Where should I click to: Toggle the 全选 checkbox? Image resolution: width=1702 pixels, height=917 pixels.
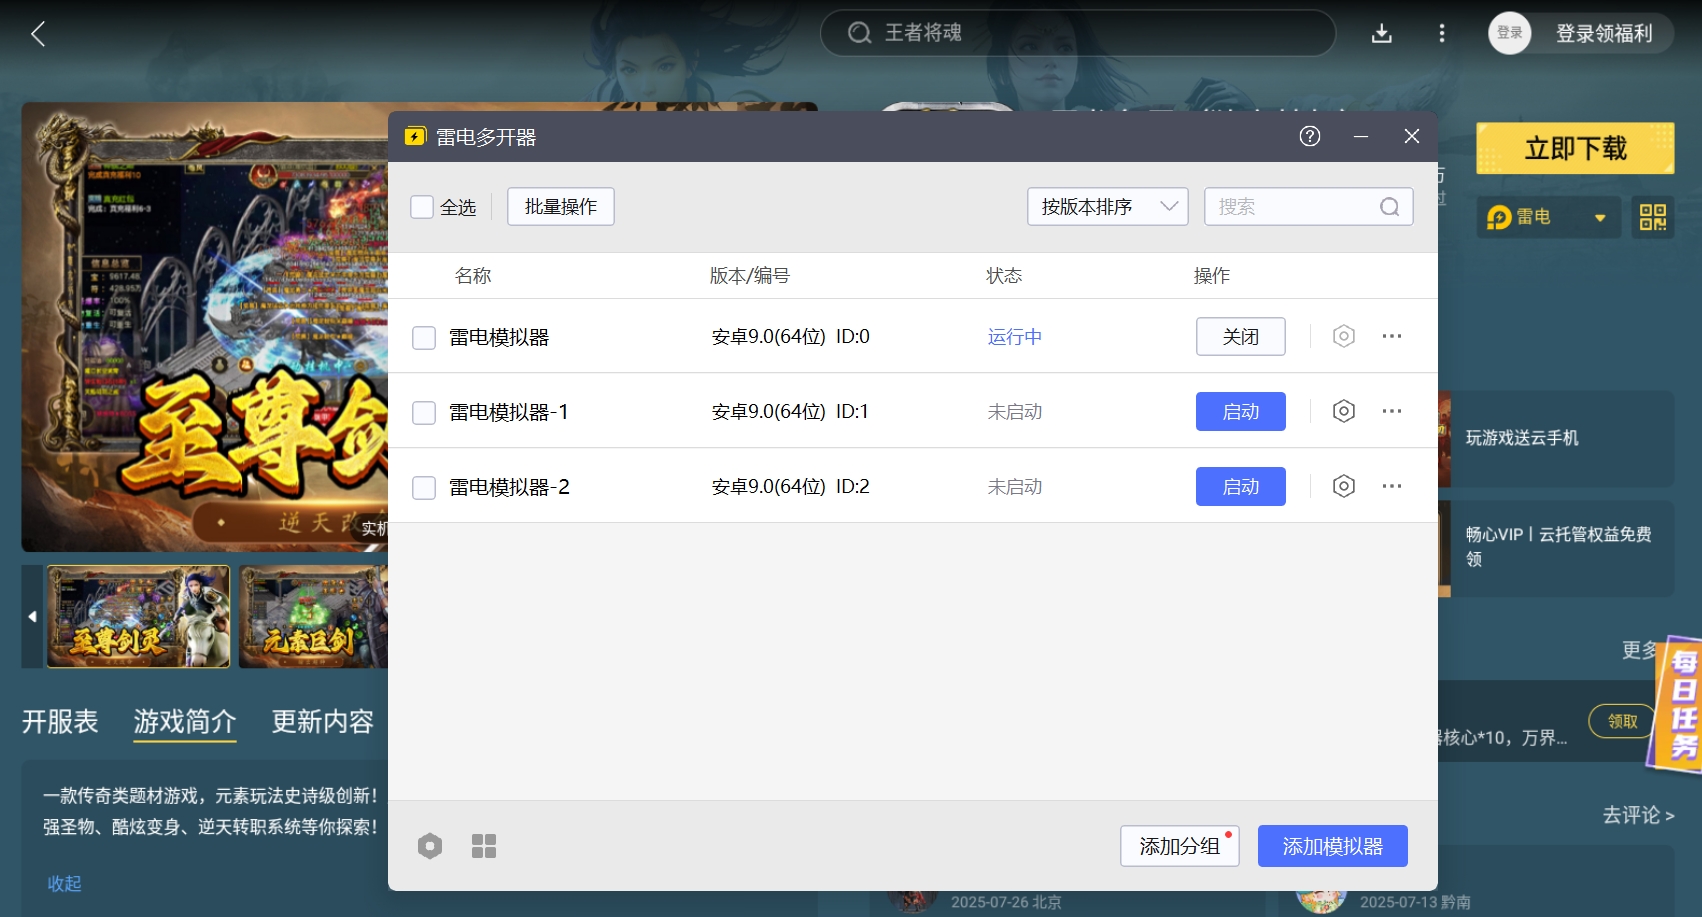click(422, 207)
